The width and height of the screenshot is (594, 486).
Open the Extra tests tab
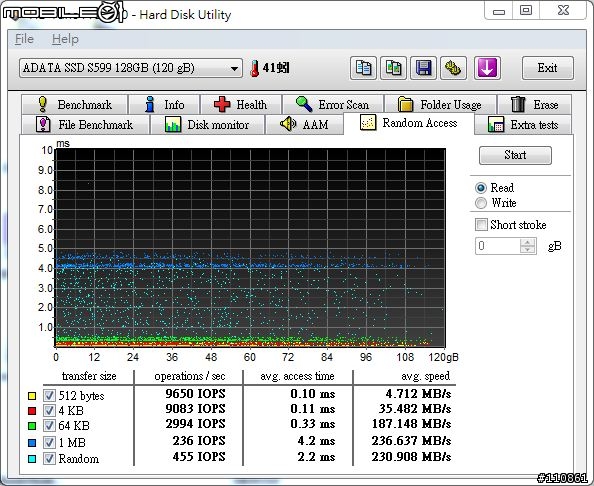(x=523, y=125)
